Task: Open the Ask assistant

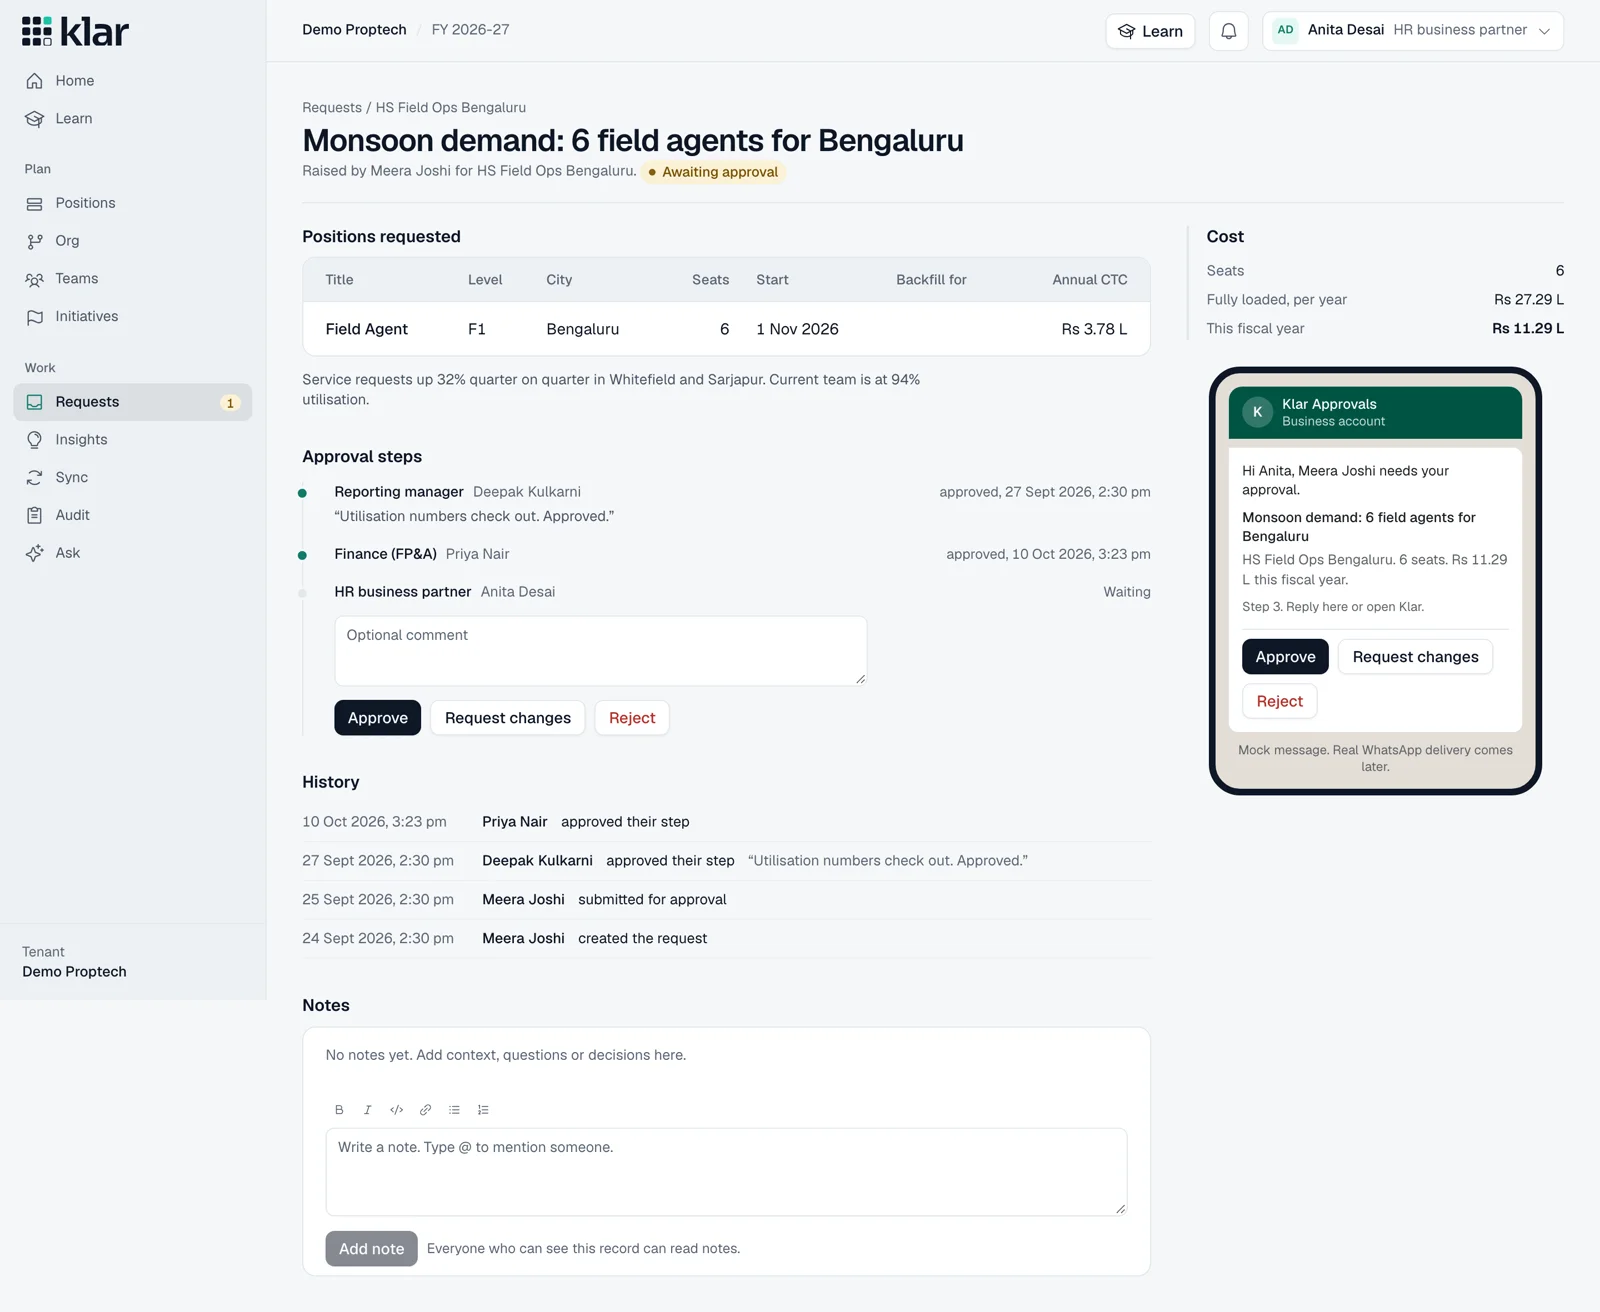Action: (x=132, y=553)
